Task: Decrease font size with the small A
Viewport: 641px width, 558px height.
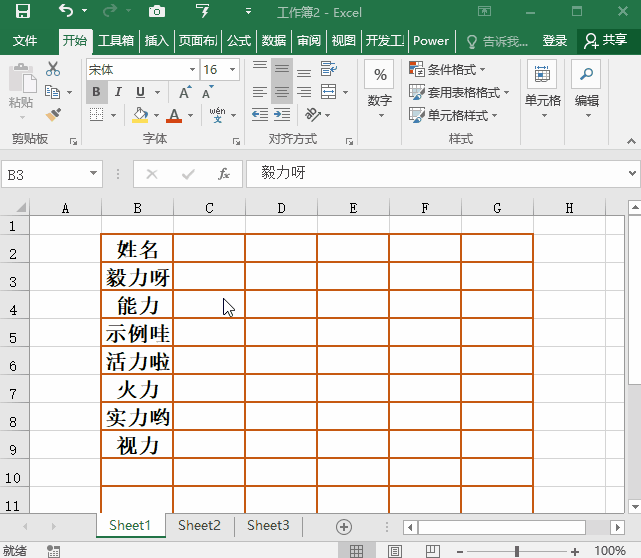Action: 208,92
